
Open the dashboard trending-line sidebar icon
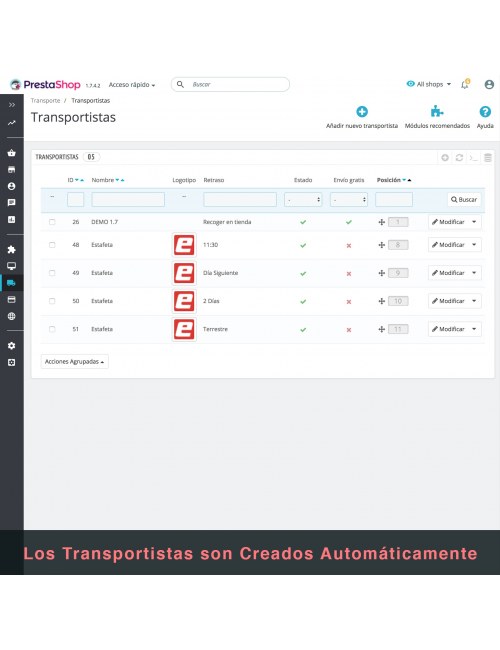pyautogui.click(x=12, y=123)
